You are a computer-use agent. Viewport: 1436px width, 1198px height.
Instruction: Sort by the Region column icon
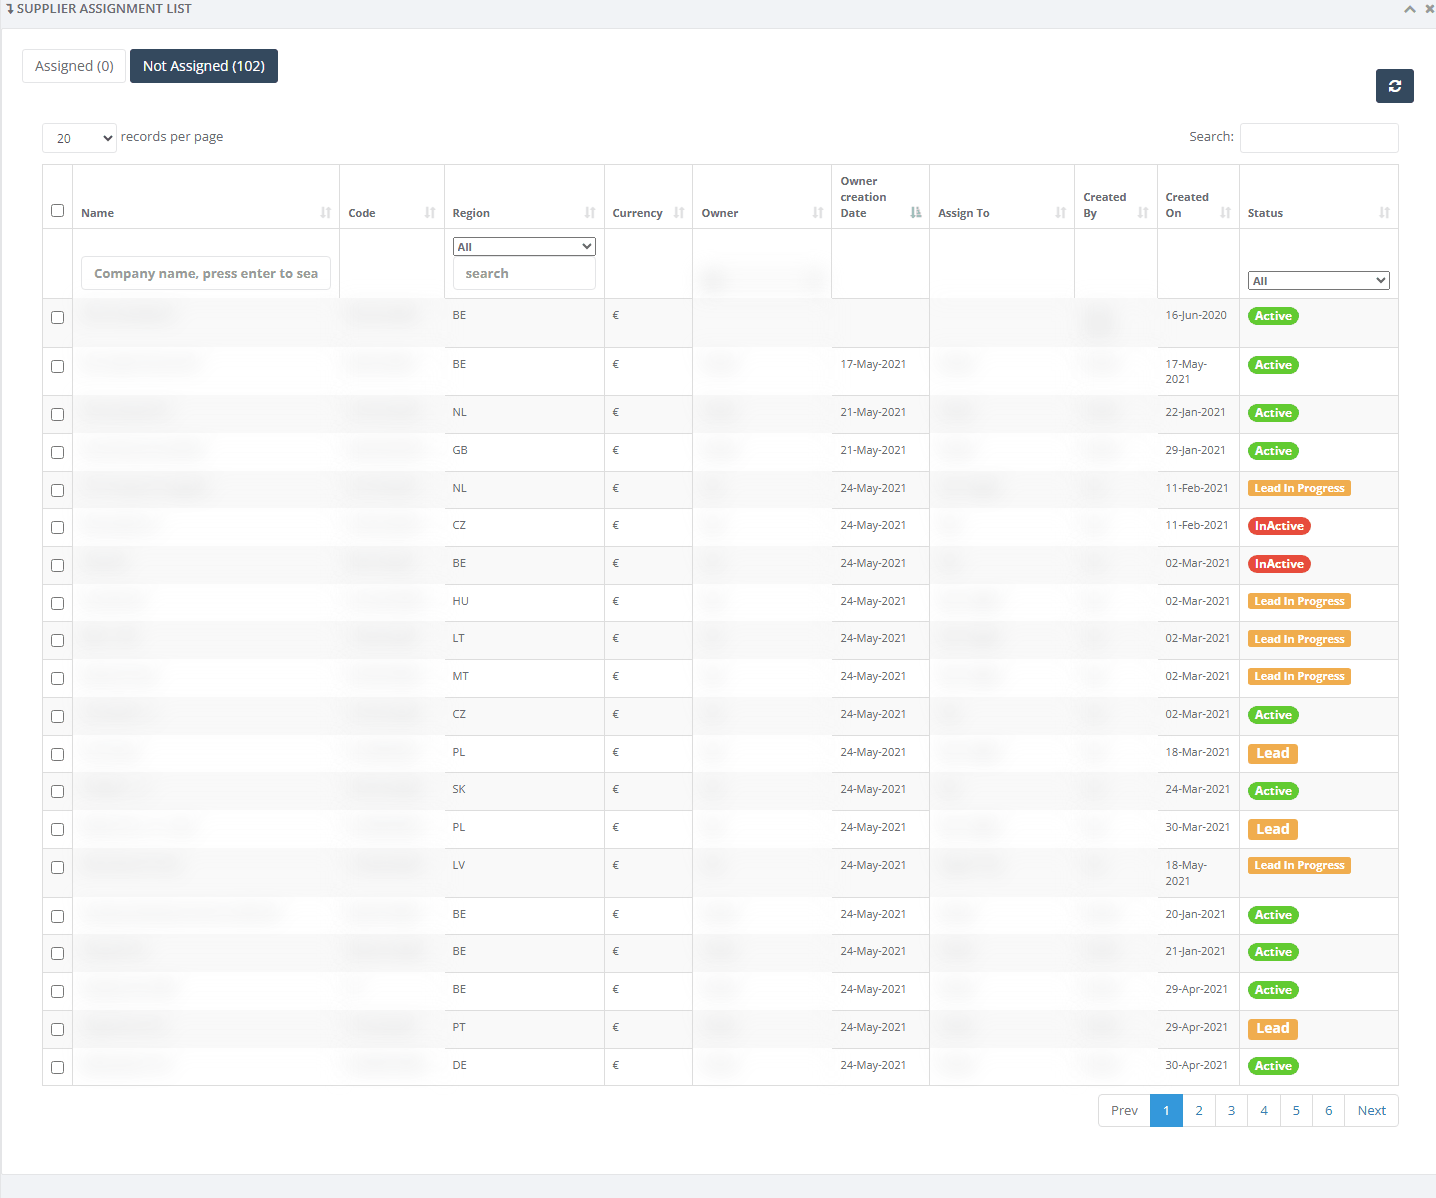click(x=590, y=213)
